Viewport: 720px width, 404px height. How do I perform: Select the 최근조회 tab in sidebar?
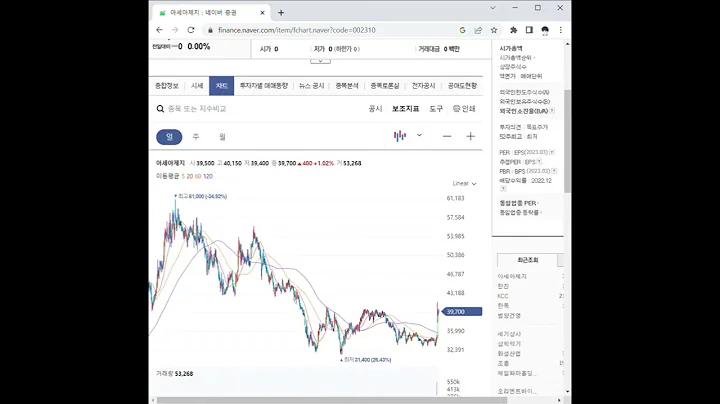click(527, 260)
